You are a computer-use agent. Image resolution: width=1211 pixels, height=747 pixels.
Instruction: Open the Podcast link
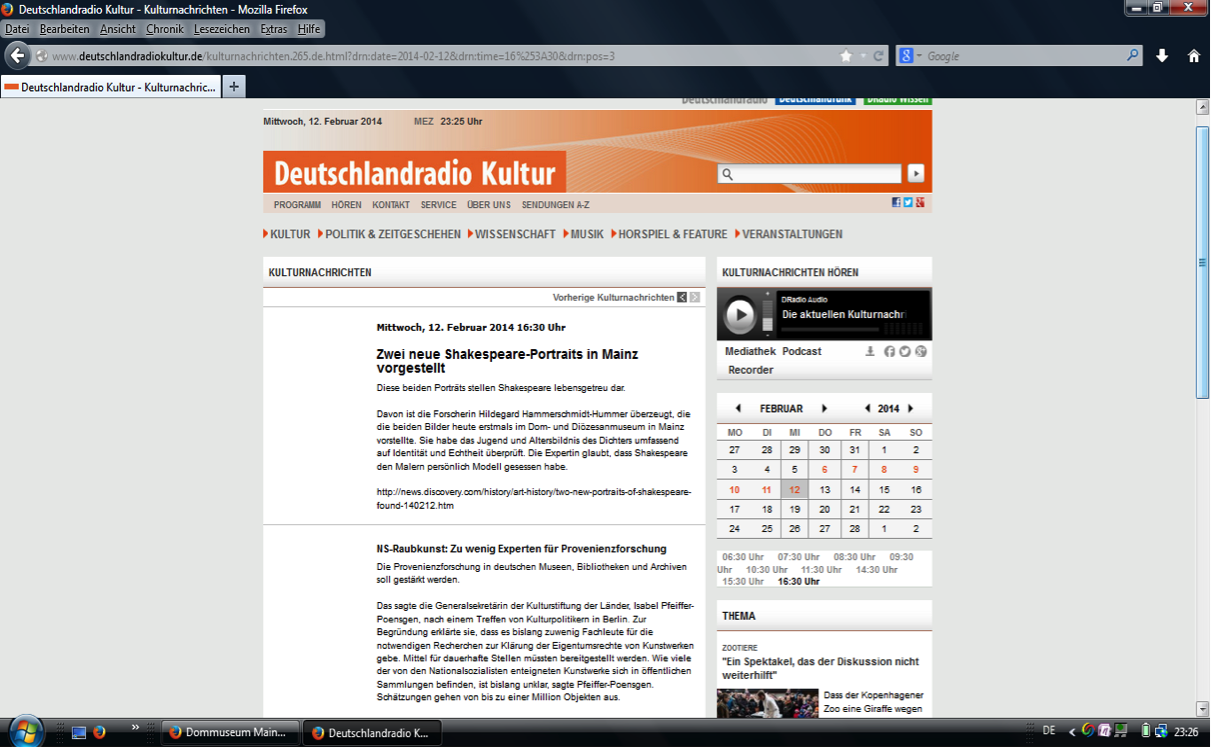click(x=802, y=351)
